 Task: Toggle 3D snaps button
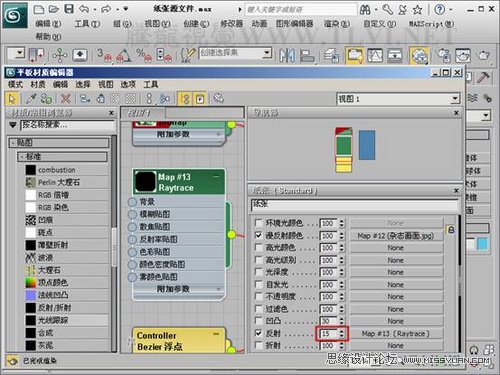click(x=103, y=55)
